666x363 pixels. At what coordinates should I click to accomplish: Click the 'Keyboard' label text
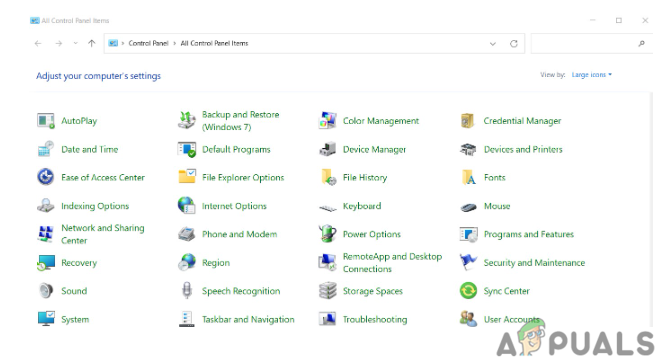362,206
